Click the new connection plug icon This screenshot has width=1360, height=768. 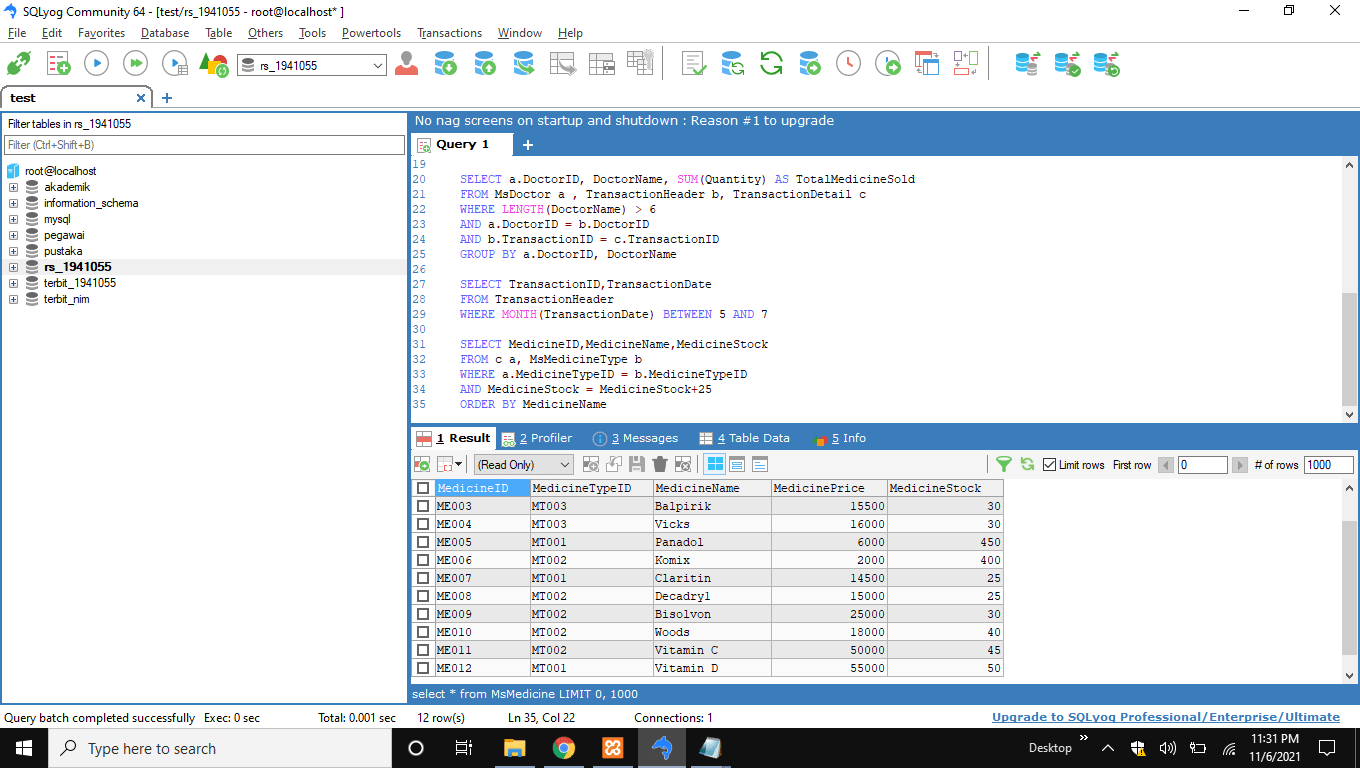point(18,64)
